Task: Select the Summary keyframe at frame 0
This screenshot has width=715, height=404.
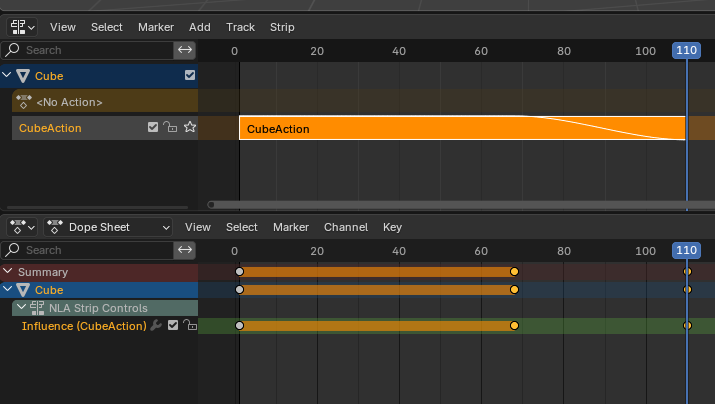Action: (239, 272)
